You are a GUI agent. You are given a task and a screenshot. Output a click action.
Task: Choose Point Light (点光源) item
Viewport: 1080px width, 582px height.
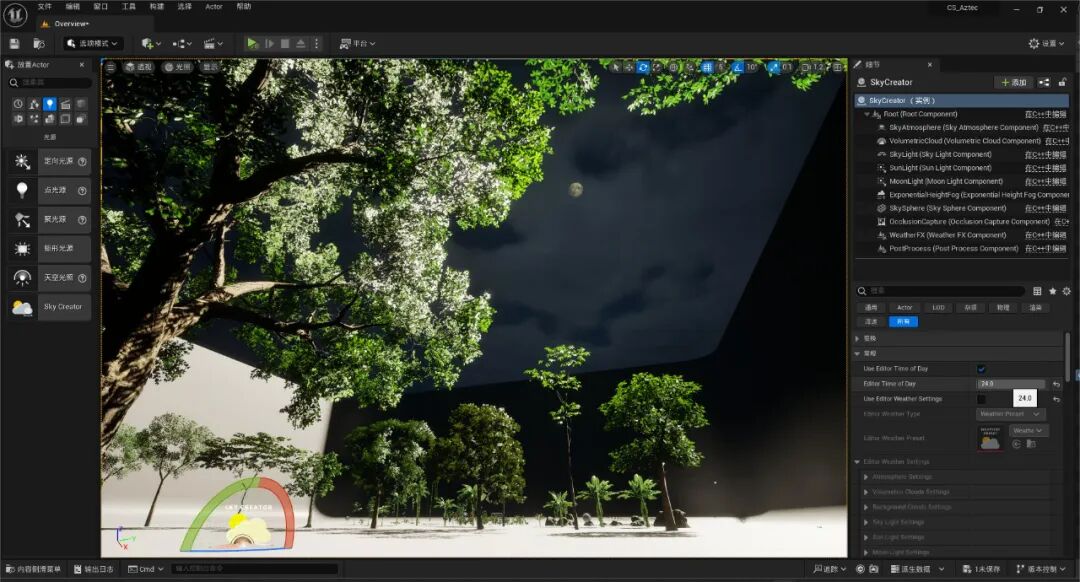(50, 190)
